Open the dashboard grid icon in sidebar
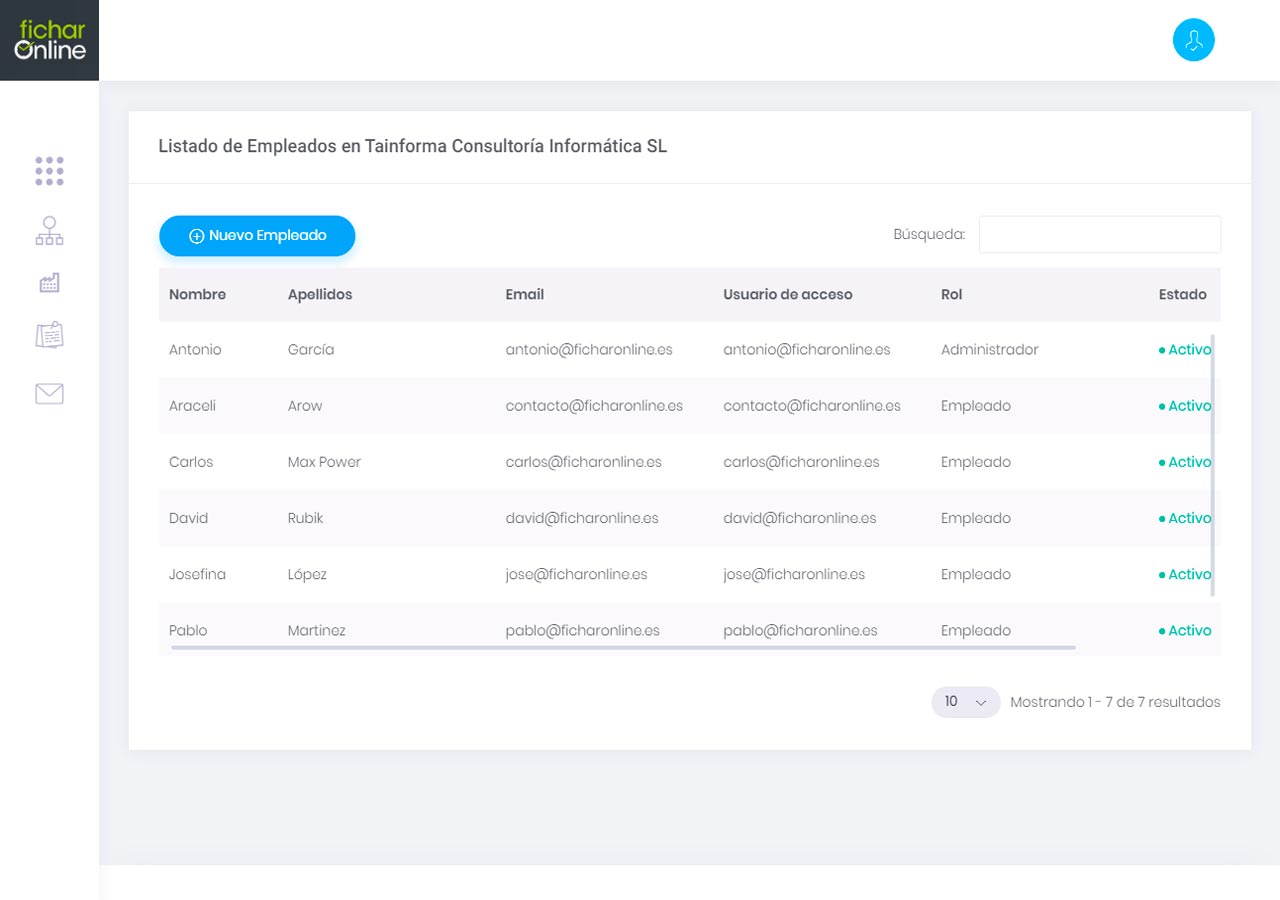This screenshot has width=1280, height=900. click(49, 171)
